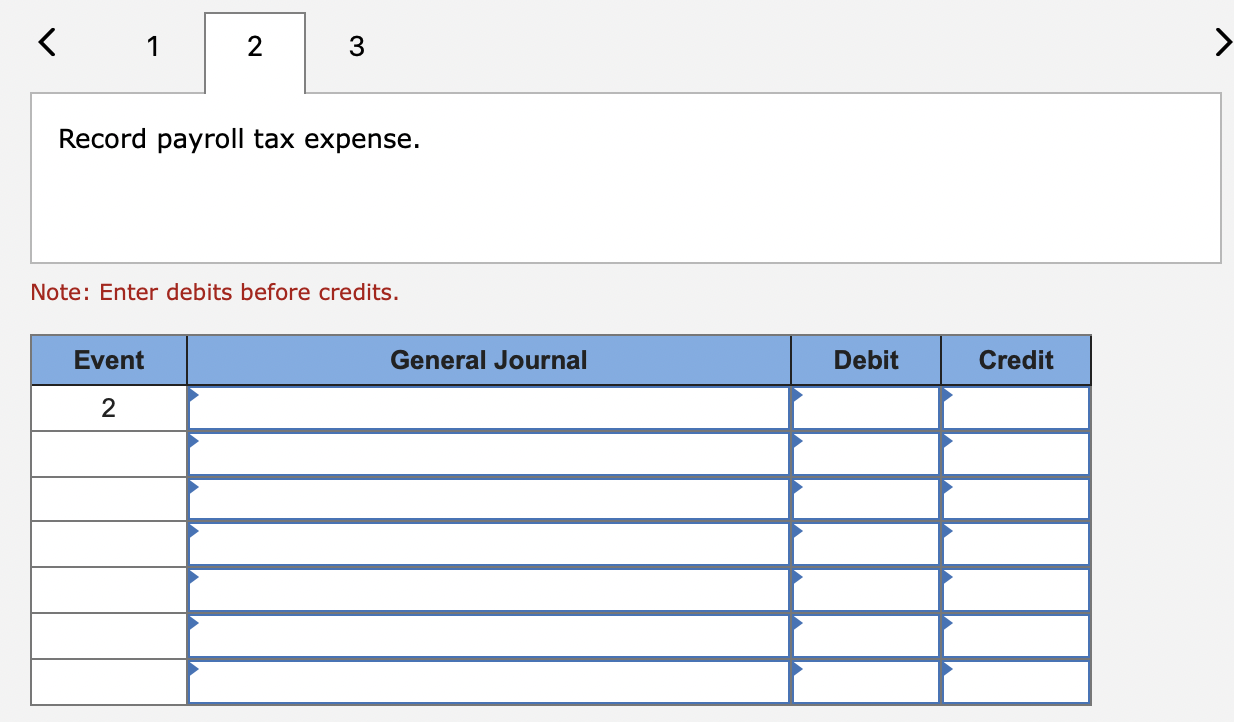Click Credit cell in Event 2 row

[1016, 408]
